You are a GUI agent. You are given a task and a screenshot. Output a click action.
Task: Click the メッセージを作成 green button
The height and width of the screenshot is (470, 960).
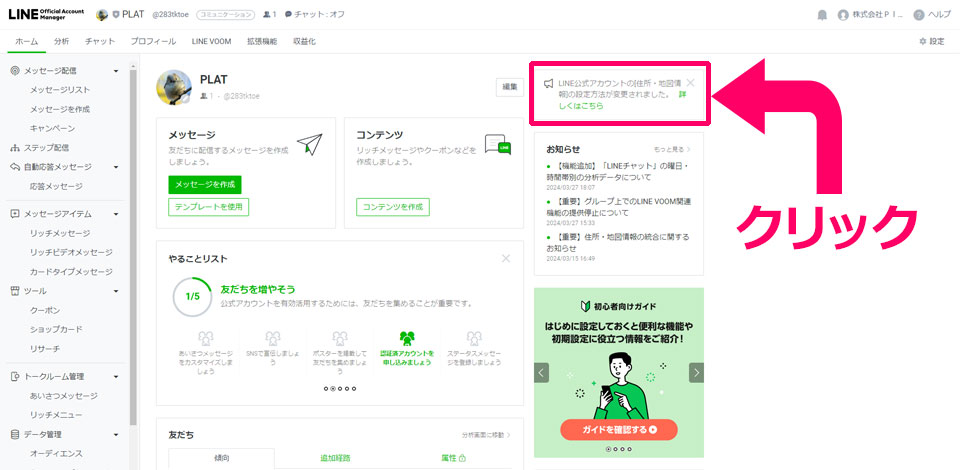(x=205, y=184)
